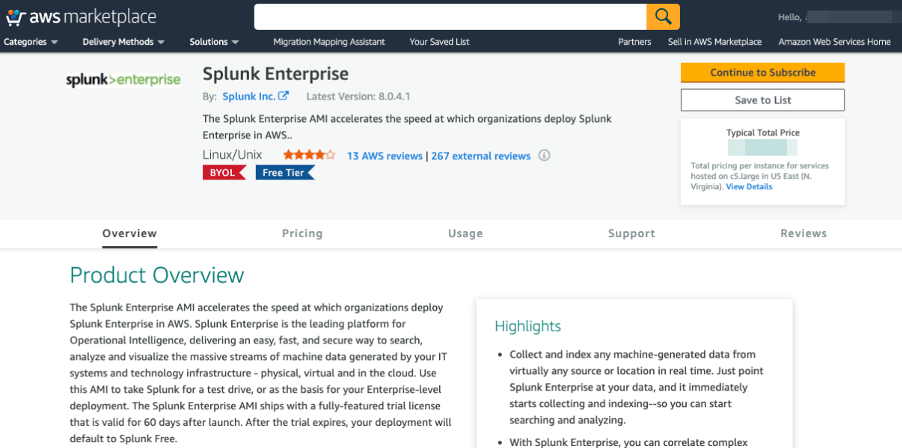Expand the Delivery Methods dropdown
Viewport: 902px width, 448px height.
124,42
